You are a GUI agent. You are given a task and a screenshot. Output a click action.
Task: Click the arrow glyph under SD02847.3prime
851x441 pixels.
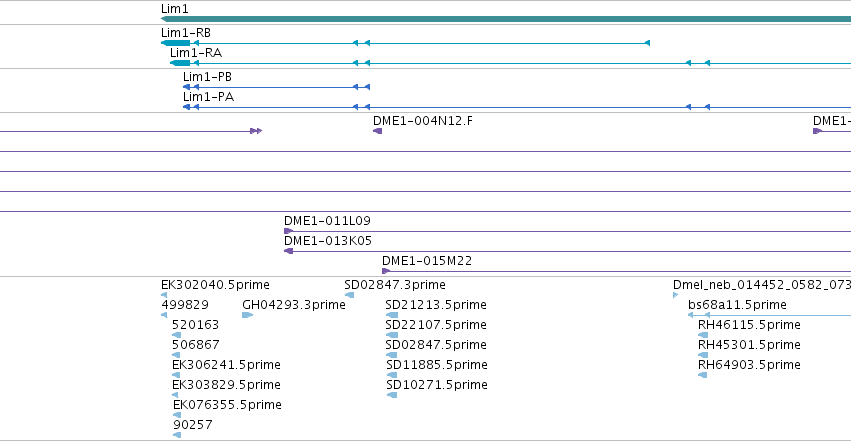click(x=350, y=295)
